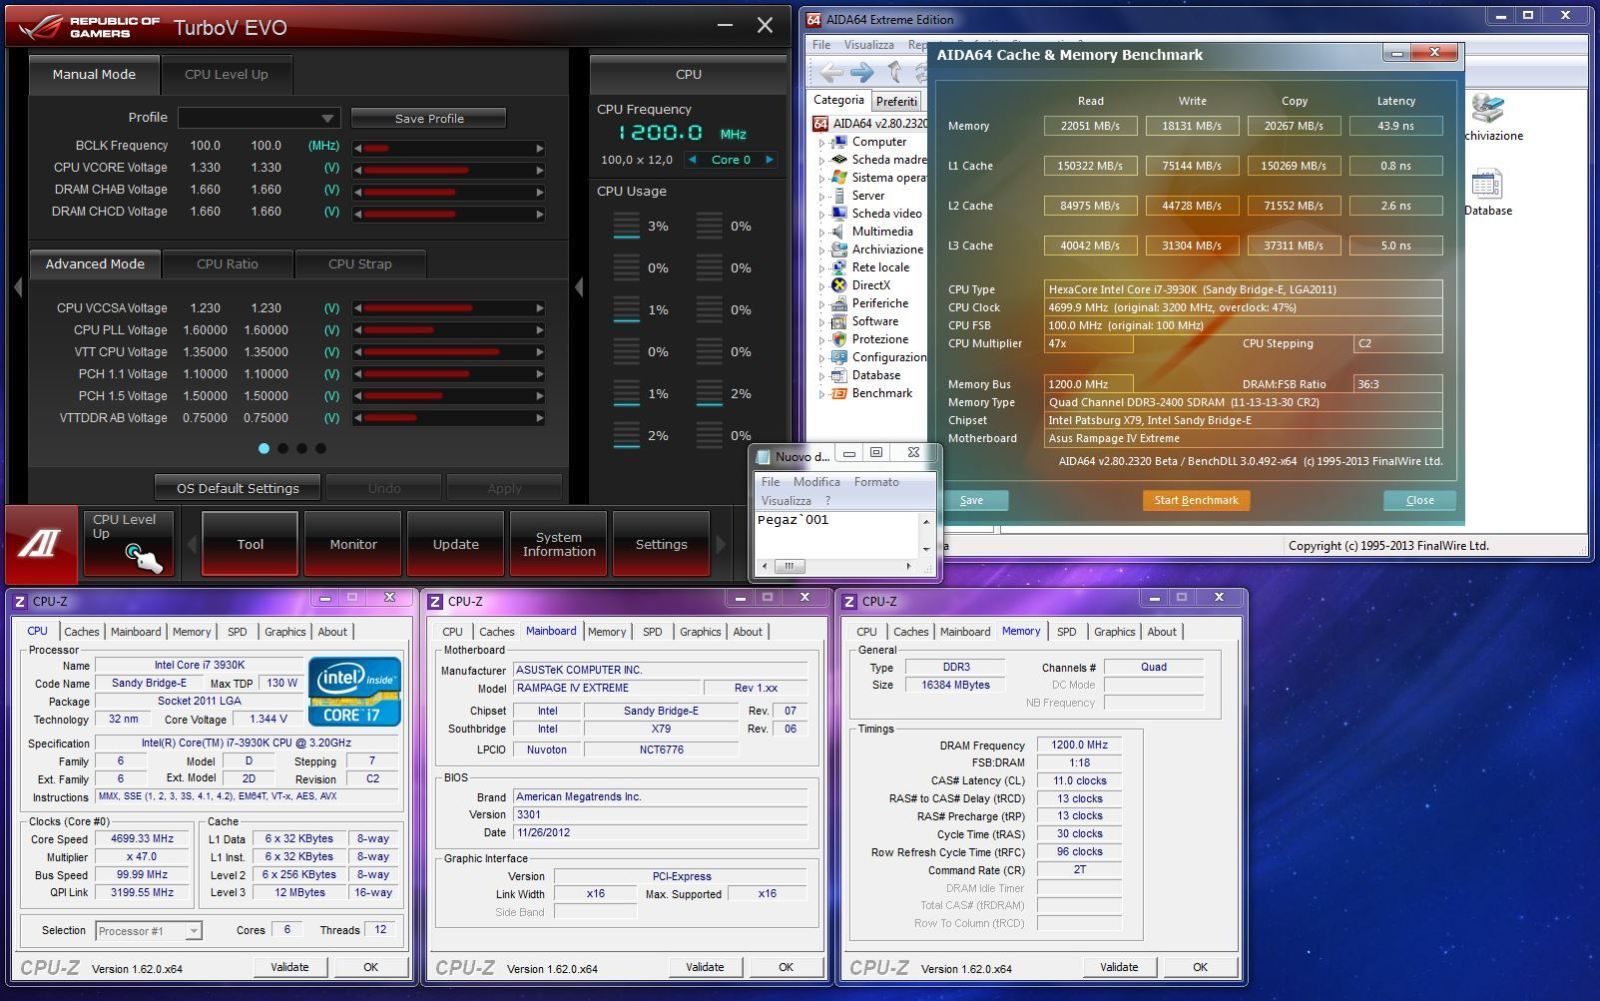The image size is (1600, 1001).
Task: Expand the Software tree node
Action: [822, 323]
